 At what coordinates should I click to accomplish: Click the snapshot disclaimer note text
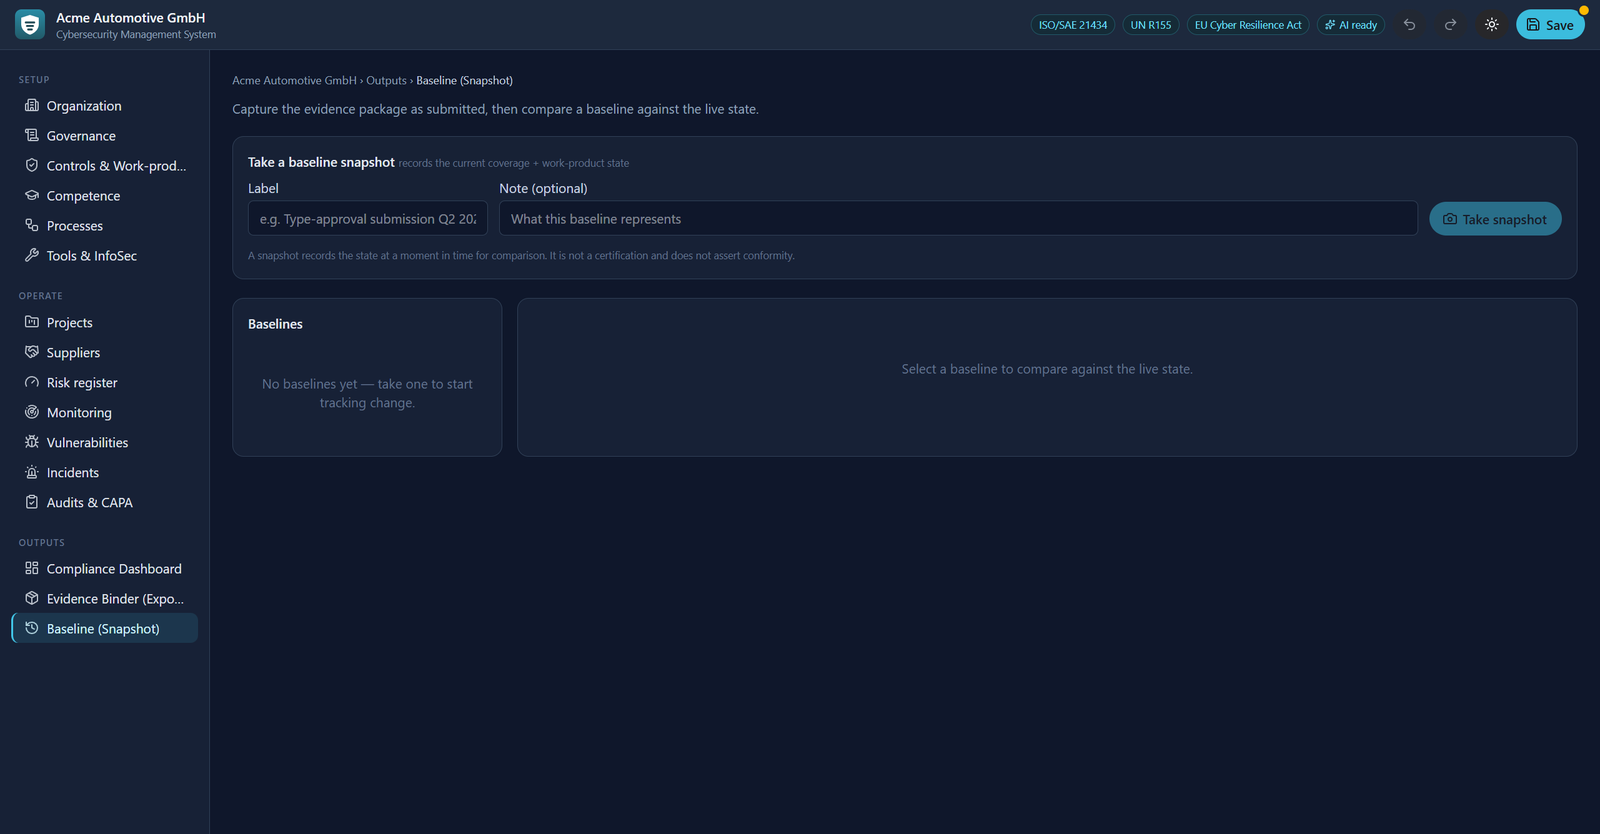521,256
